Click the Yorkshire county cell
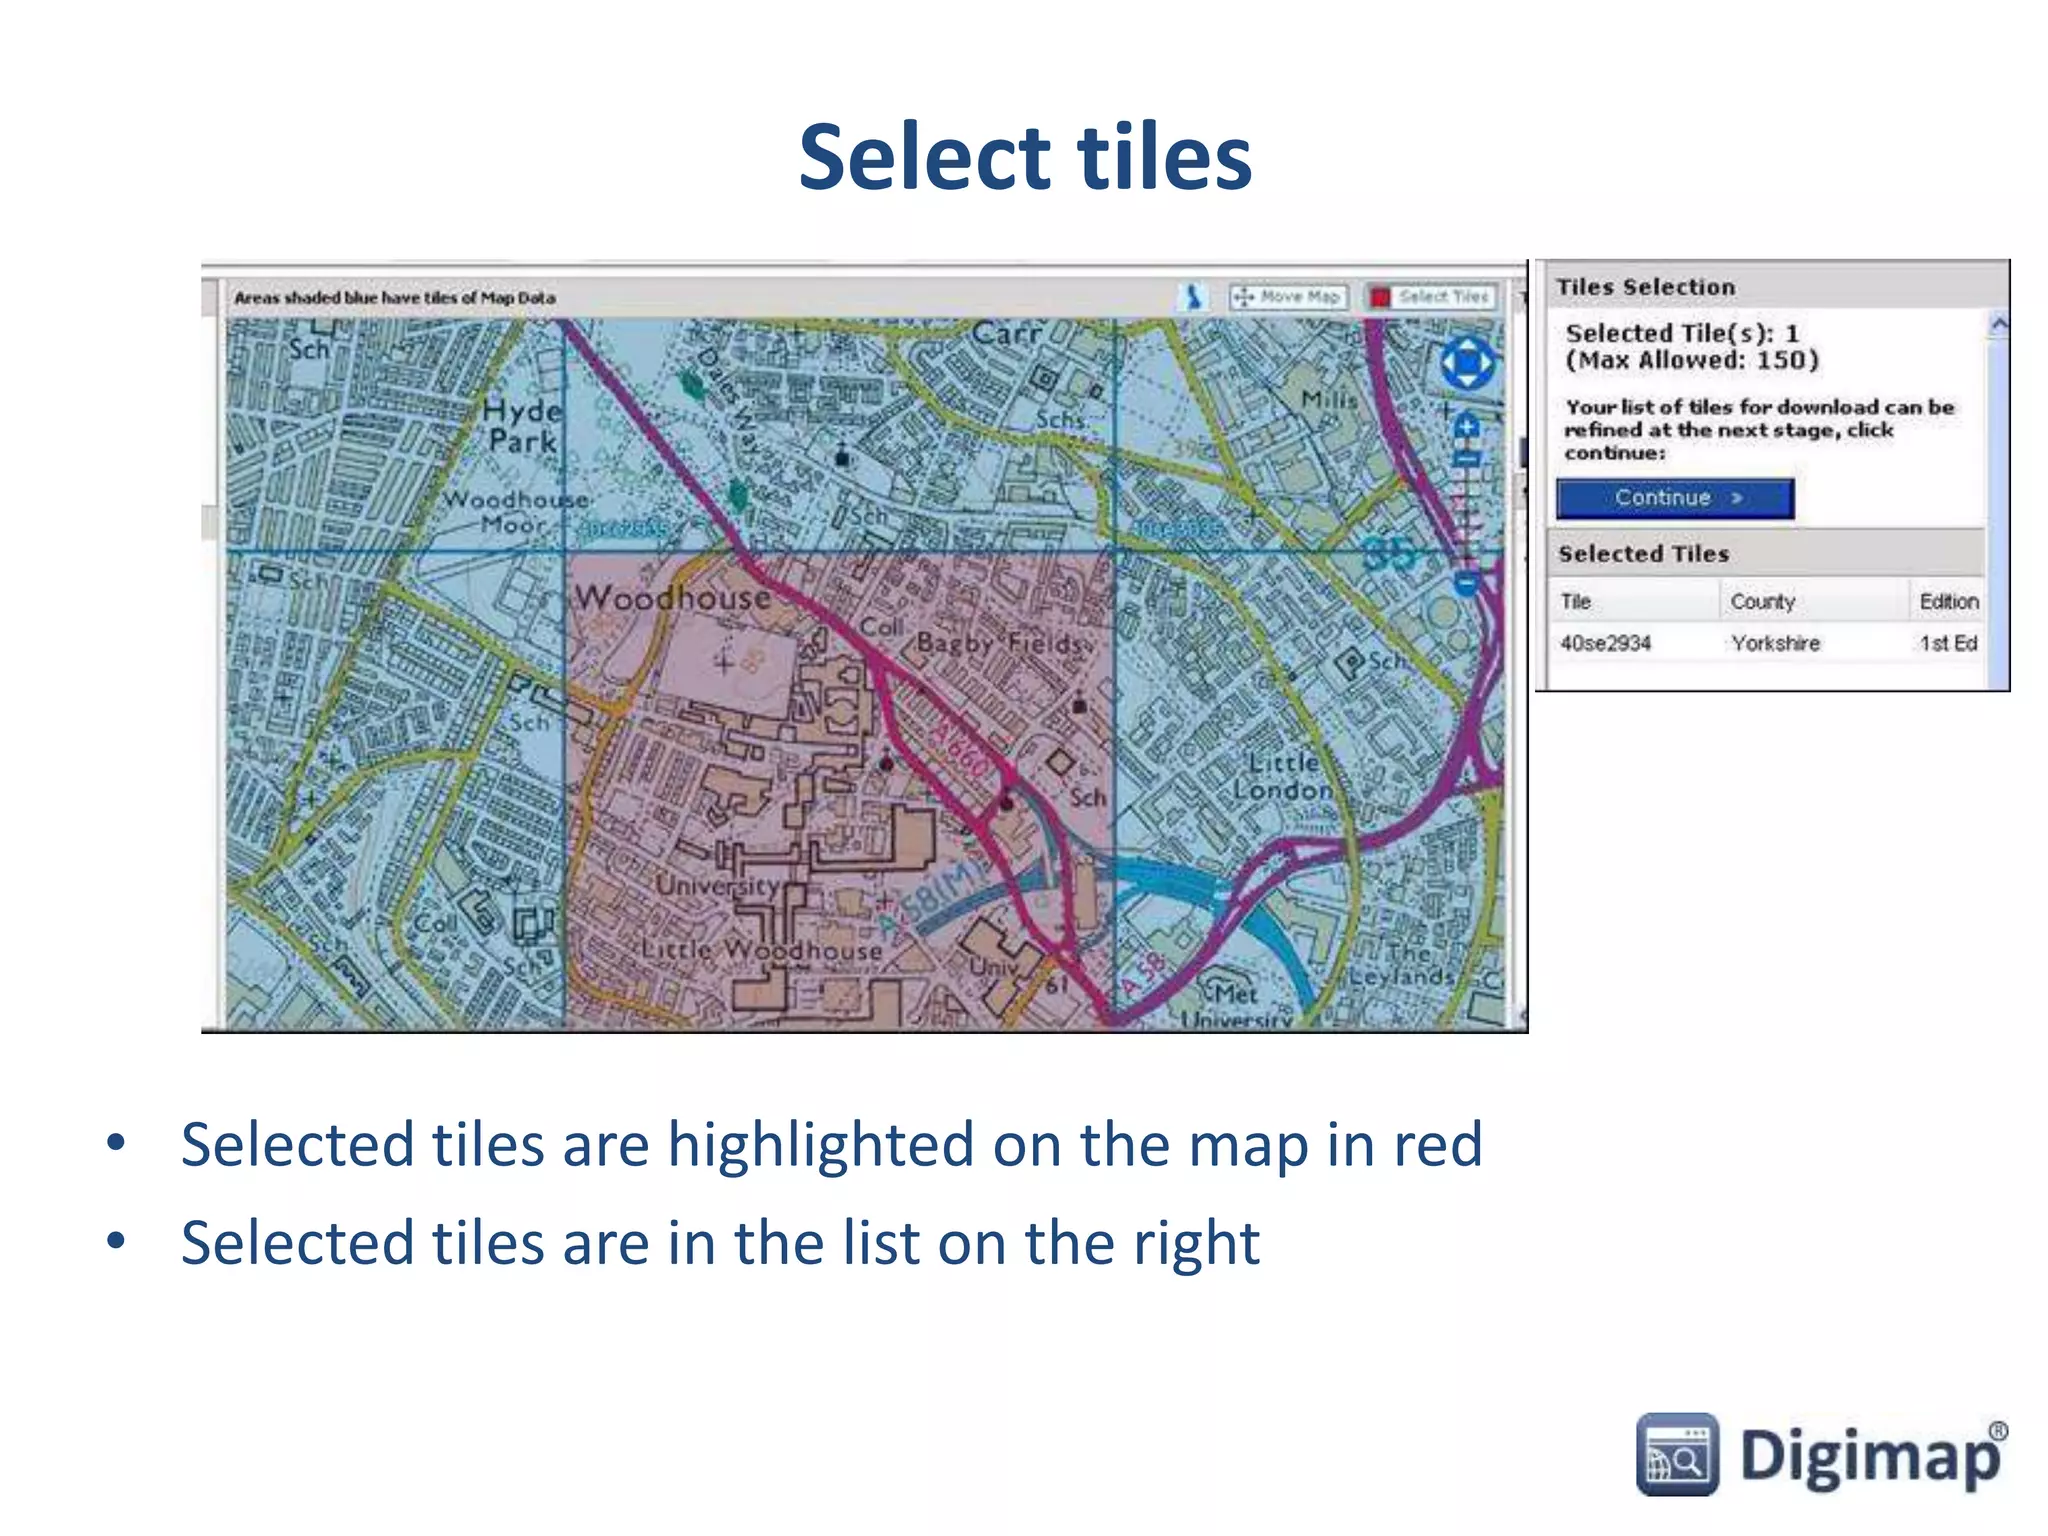Screen dimensions: 2048x1536 click(x=1775, y=643)
